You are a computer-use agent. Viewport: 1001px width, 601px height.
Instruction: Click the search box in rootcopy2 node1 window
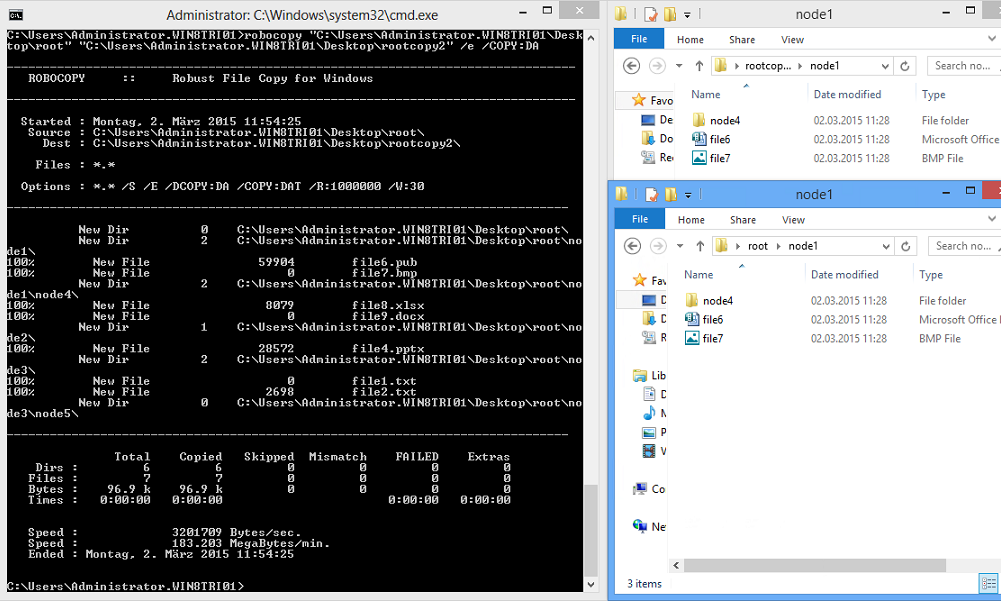click(963, 66)
